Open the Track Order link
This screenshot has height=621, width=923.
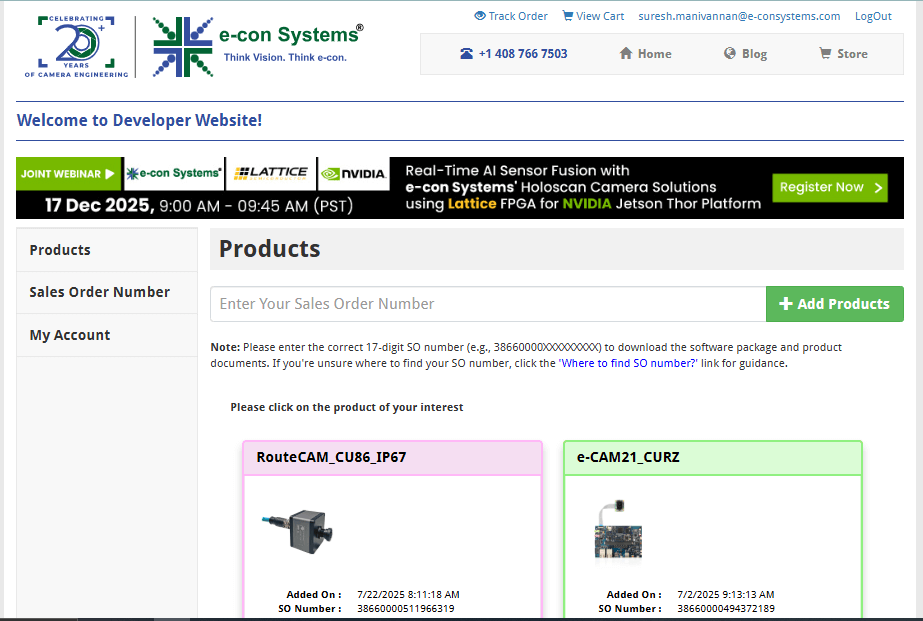tap(511, 16)
